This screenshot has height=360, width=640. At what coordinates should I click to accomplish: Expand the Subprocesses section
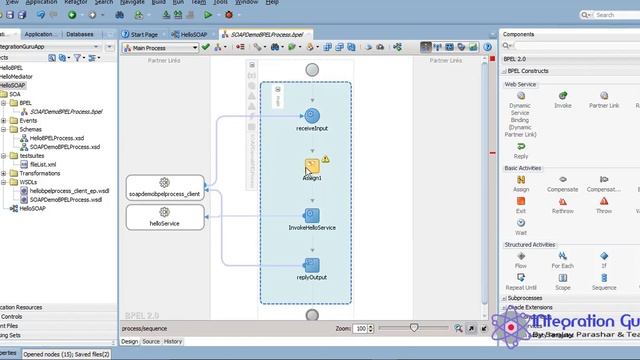click(x=504, y=298)
